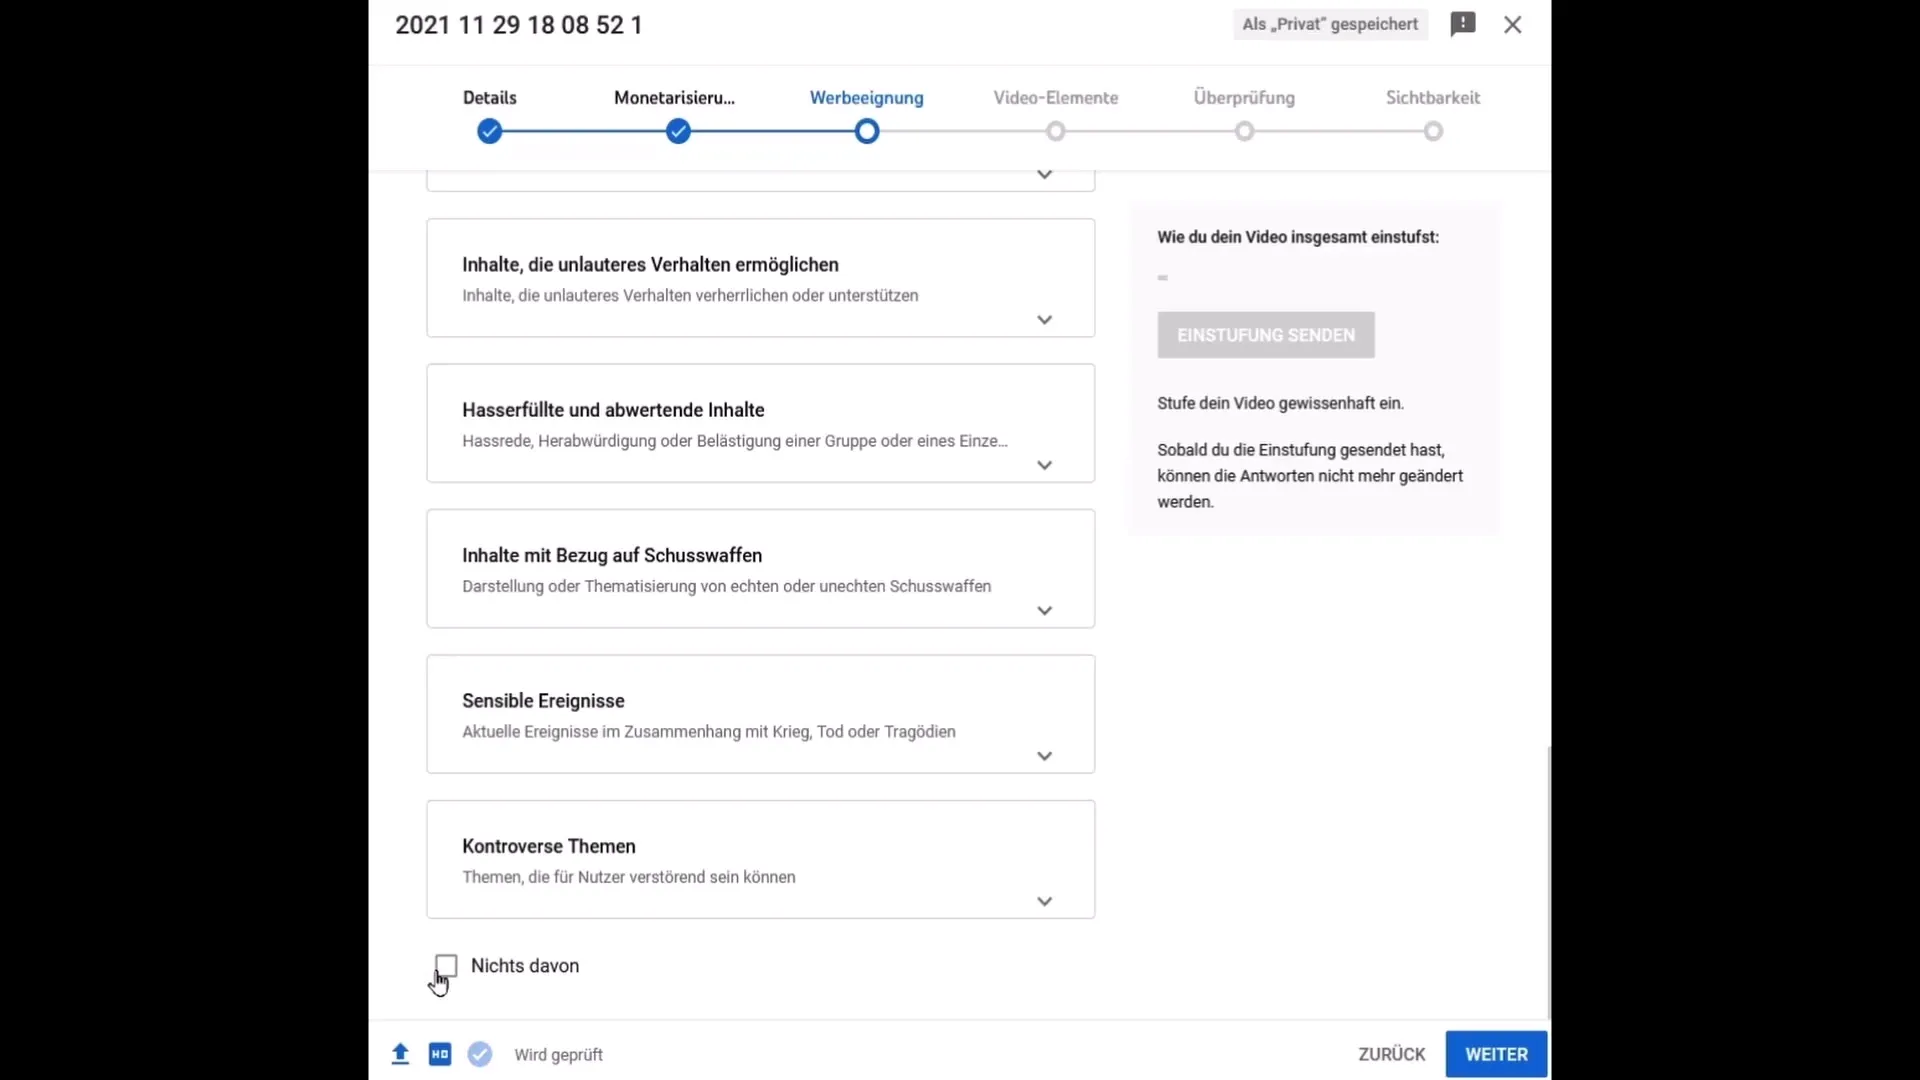The width and height of the screenshot is (1920, 1080).
Task: Click the Überprüfung step in the progress bar
Action: pyautogui.click(x=1244, y=131)
